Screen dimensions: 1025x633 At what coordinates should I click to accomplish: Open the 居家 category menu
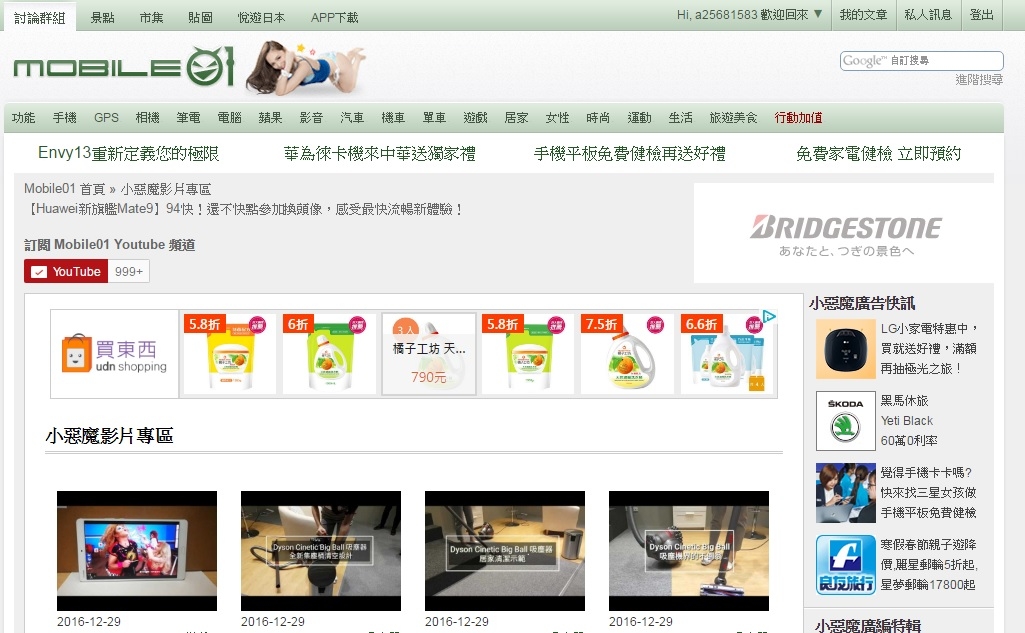pos(516,118)
